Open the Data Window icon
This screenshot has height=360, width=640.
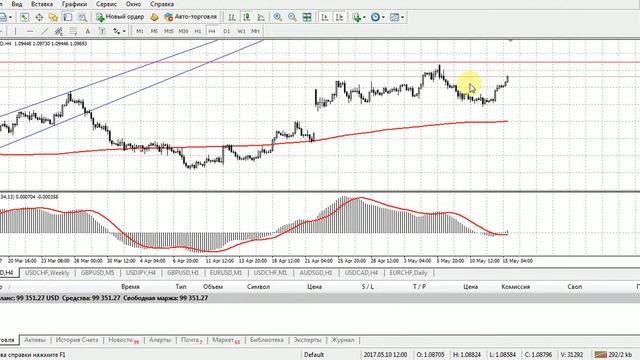(39, 17)
